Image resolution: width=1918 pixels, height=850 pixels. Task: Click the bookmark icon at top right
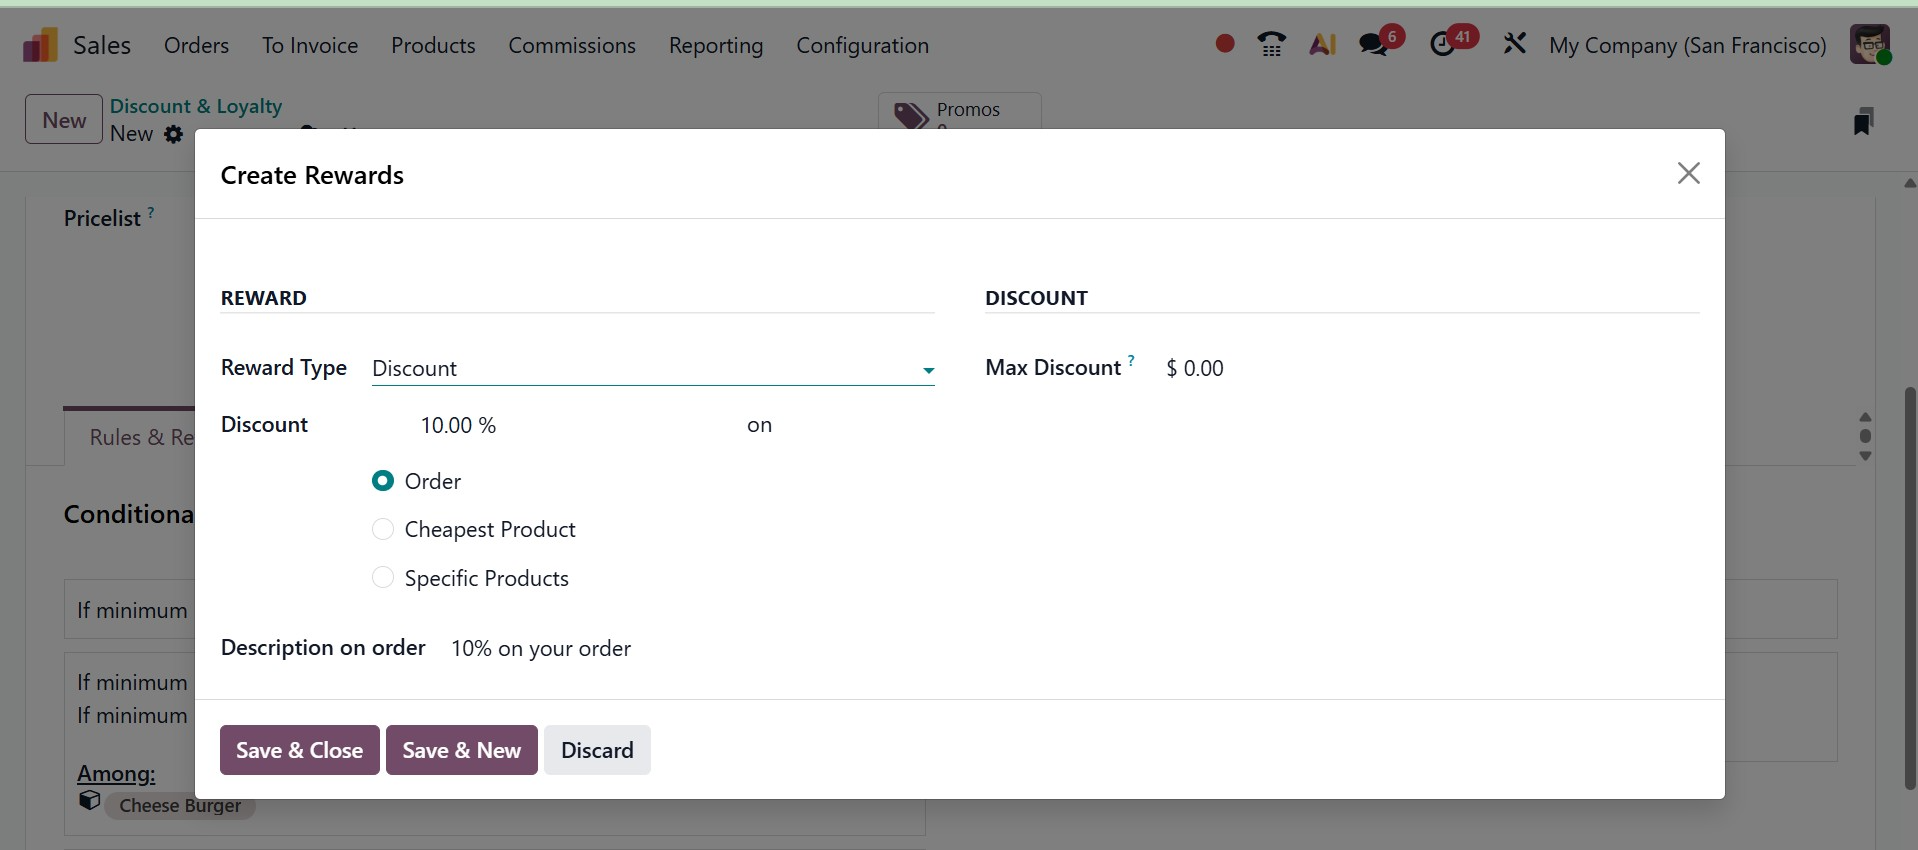coord(1862,122)
